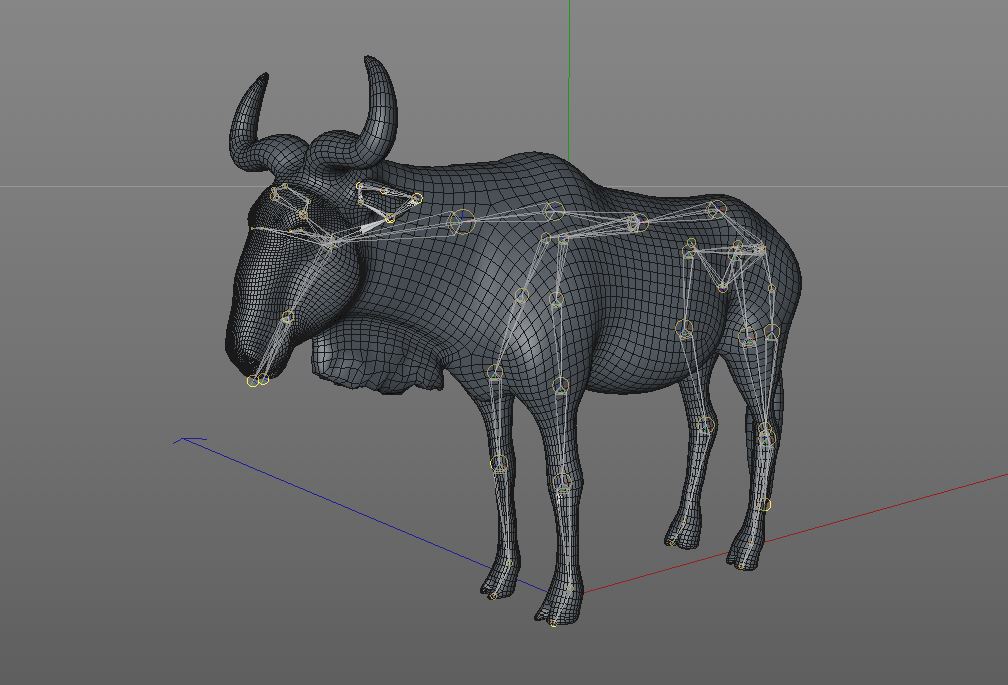Select the triangular ear bone rig
1008x685 pixels.
point(388,200)
